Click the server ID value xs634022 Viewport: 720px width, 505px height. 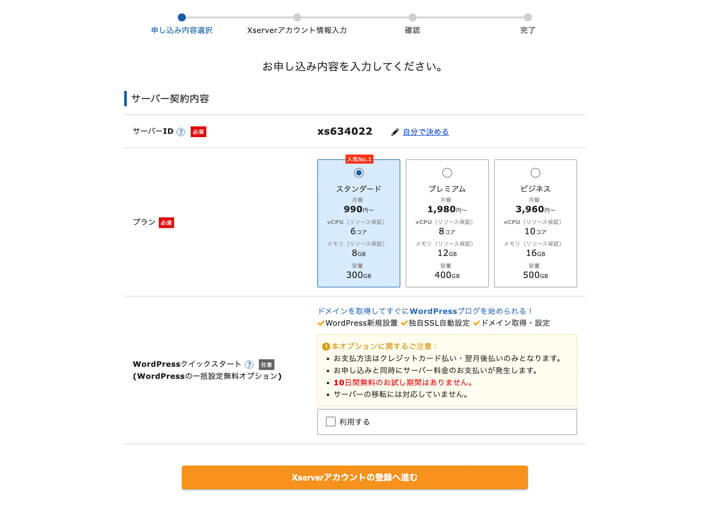point(345,132)
